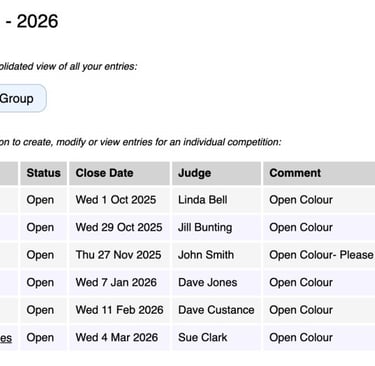The image size is (375, 366).
Task: Click judge name Sue Clark
Action: tap(203, 337)
